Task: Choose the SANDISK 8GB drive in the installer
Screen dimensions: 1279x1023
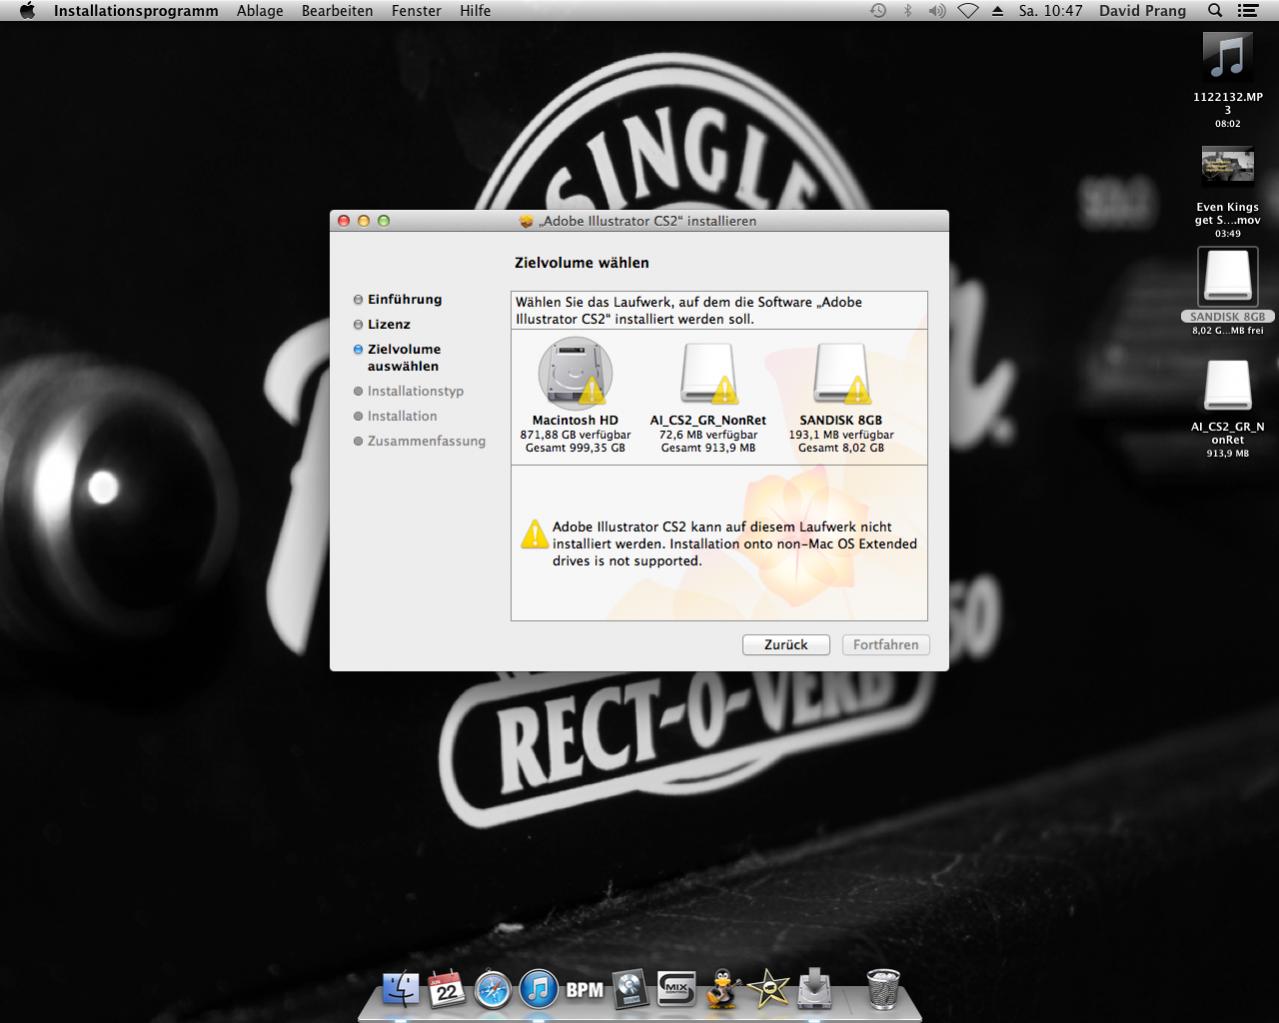Action: point(841,375)
